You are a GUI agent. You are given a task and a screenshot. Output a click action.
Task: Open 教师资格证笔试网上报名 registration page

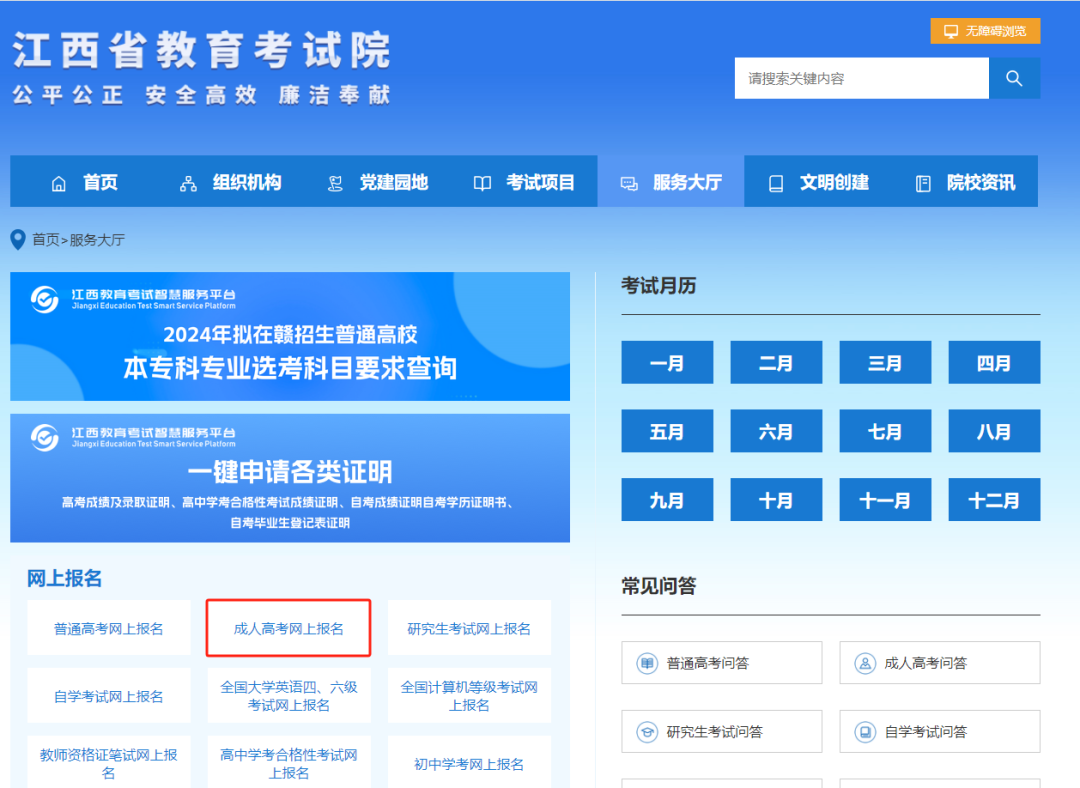(108, 763)
